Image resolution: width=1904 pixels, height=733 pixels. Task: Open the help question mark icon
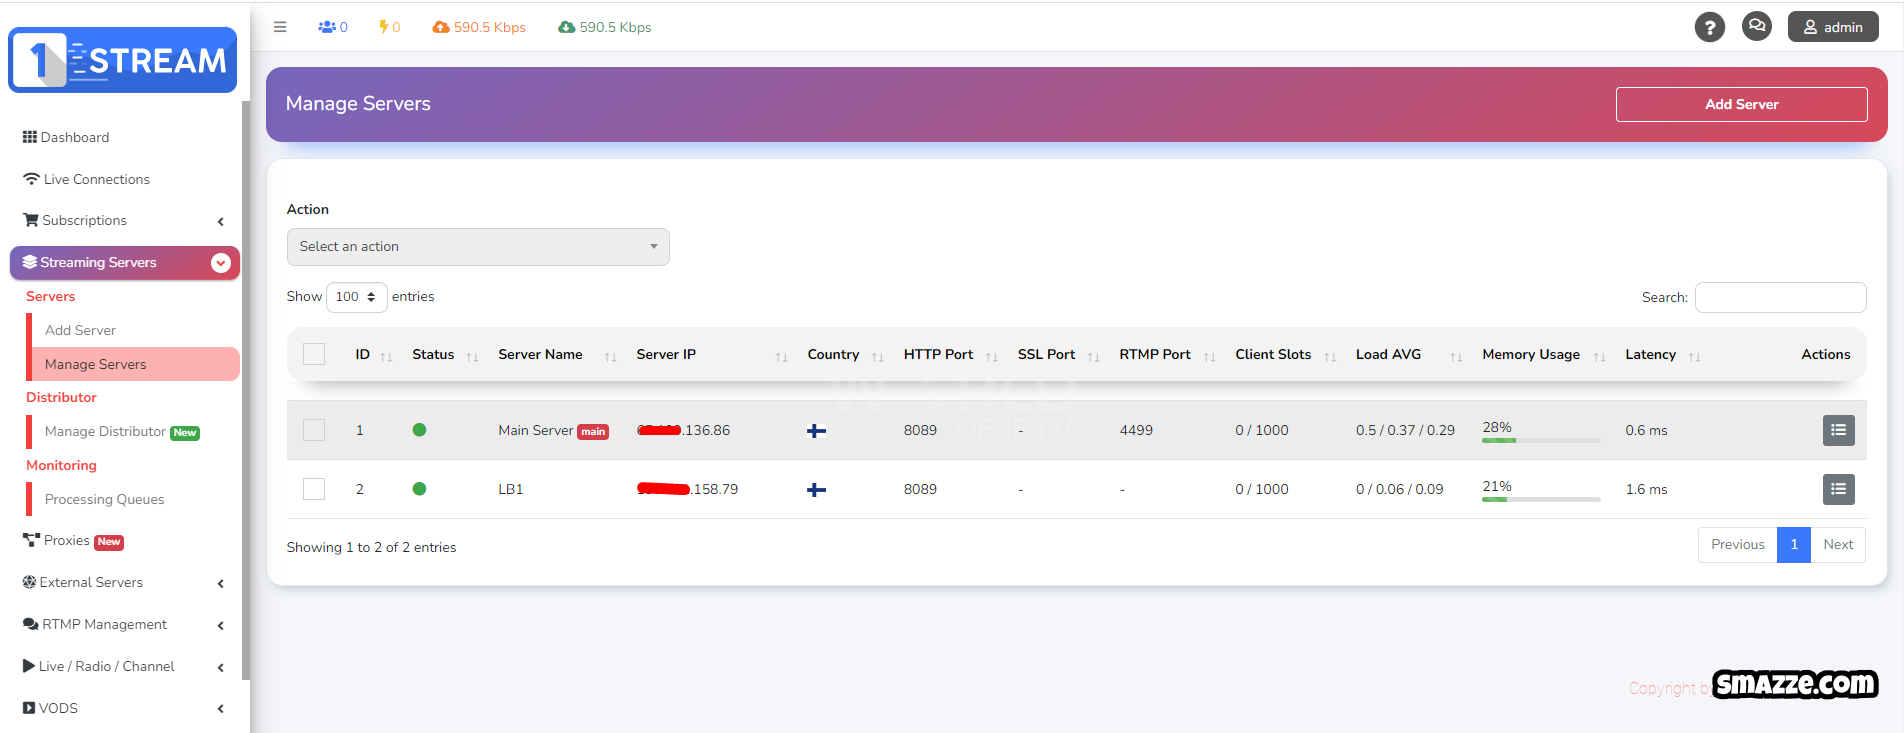pos(1709,27)
